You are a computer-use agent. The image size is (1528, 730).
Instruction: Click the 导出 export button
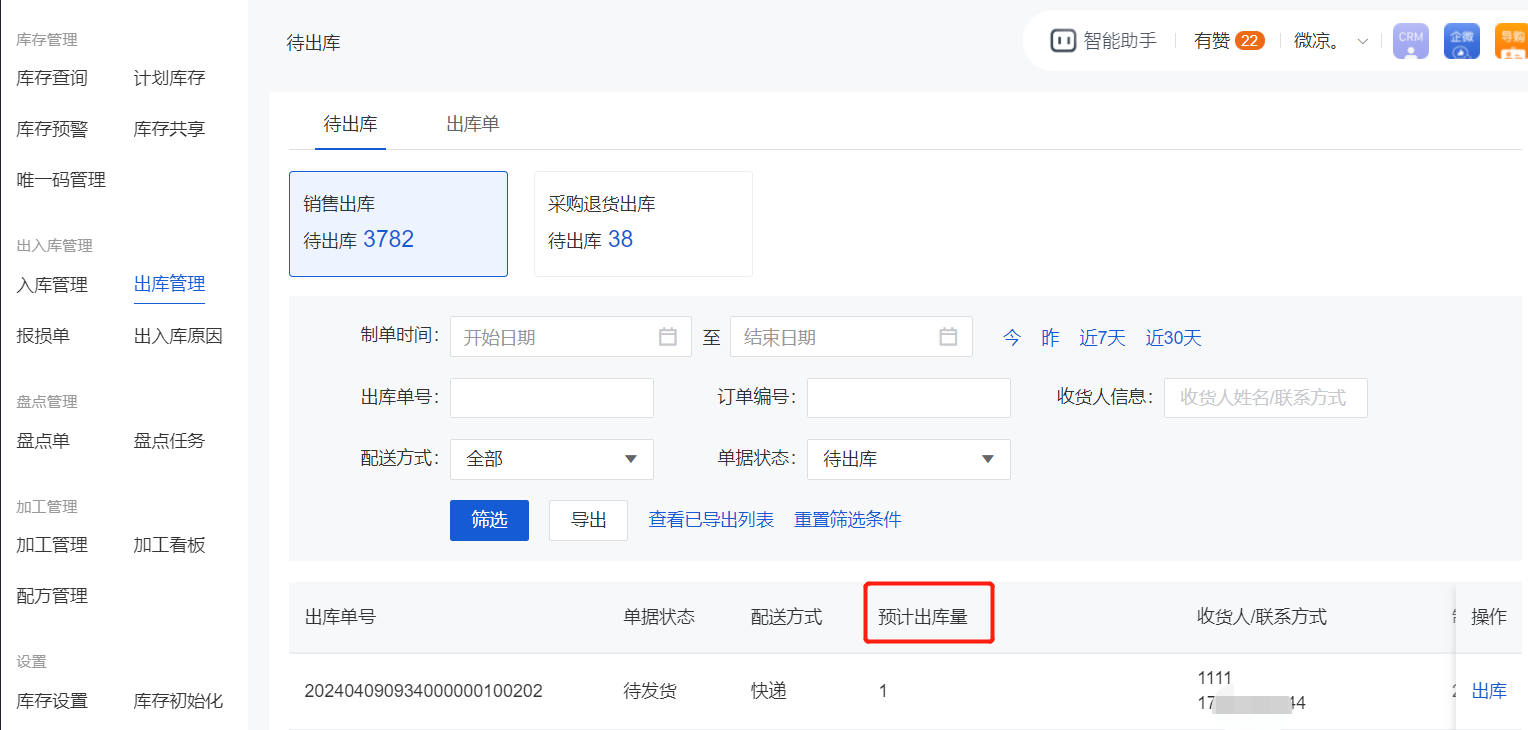[588, 520]
